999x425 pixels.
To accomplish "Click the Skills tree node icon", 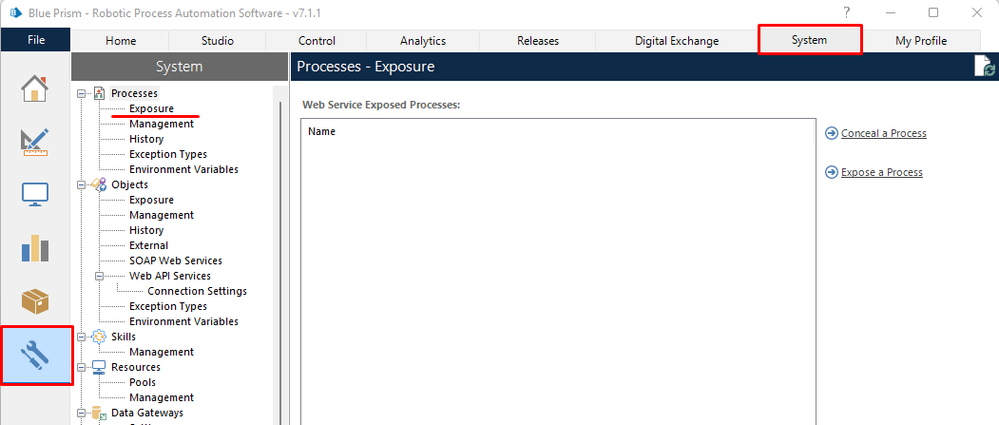I will [99, 336].
